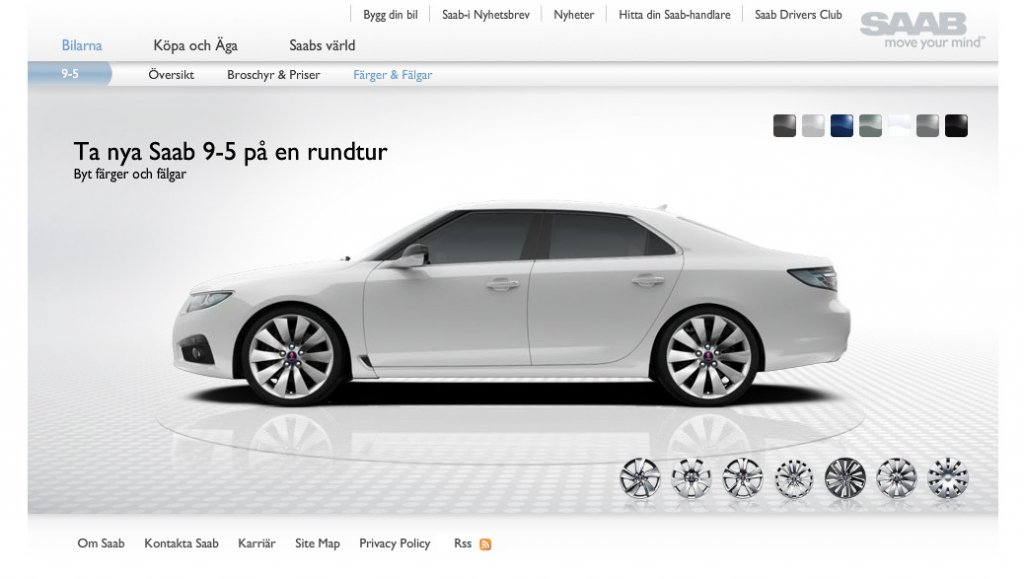The width and height of the screenshot is (1024, 579).
Task: Open the Om Saab footer link
Action: [101, 543]
